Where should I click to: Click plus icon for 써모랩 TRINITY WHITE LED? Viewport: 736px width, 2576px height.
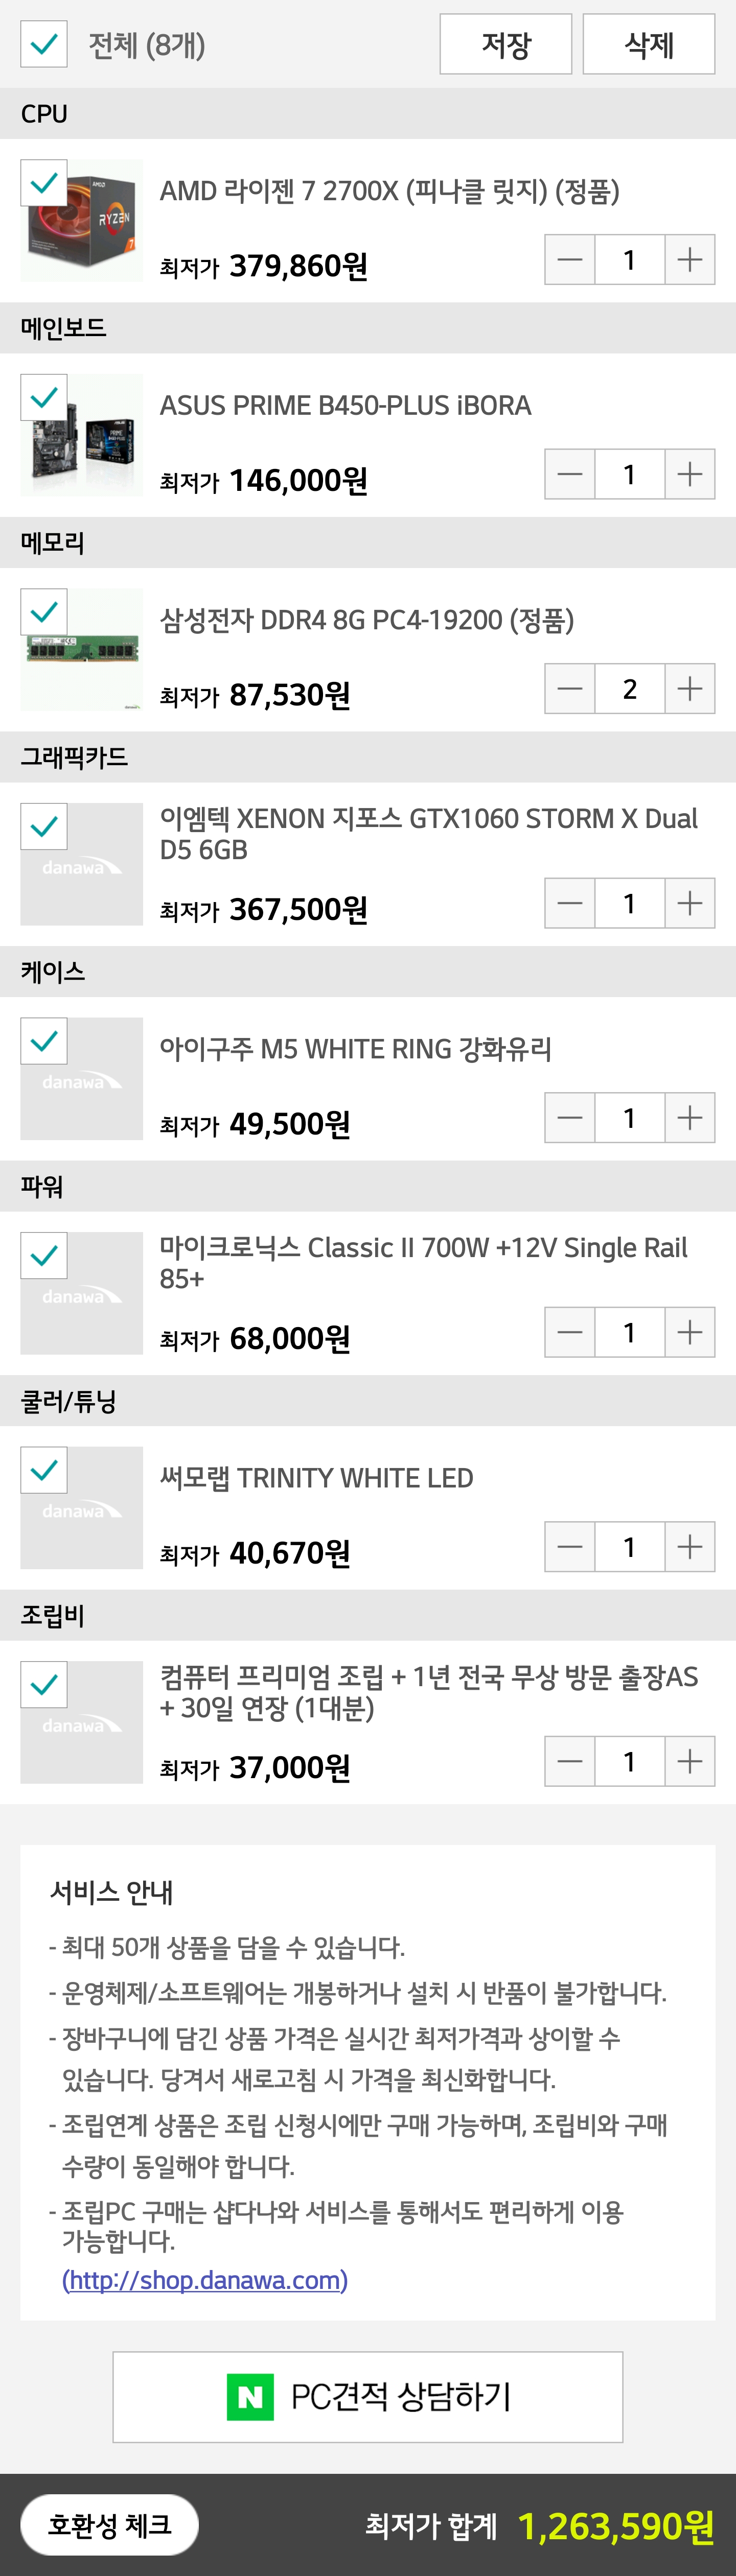point(690,1547)
